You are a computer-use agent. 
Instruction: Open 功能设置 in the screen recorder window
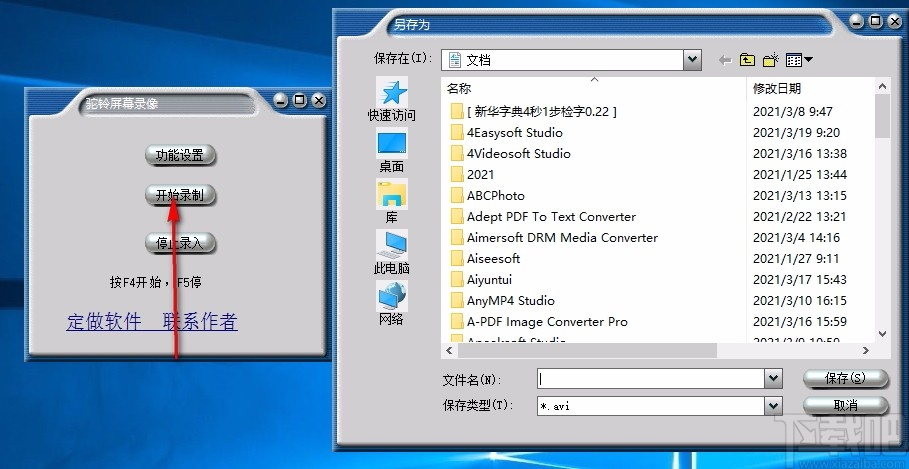pyautogui.click(x=180, y=155)
